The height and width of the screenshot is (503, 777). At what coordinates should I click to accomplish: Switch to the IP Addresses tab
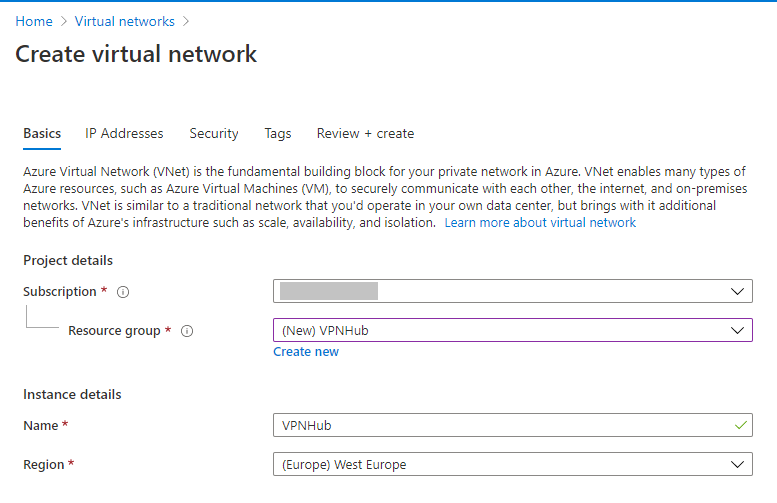coord(124,133)
